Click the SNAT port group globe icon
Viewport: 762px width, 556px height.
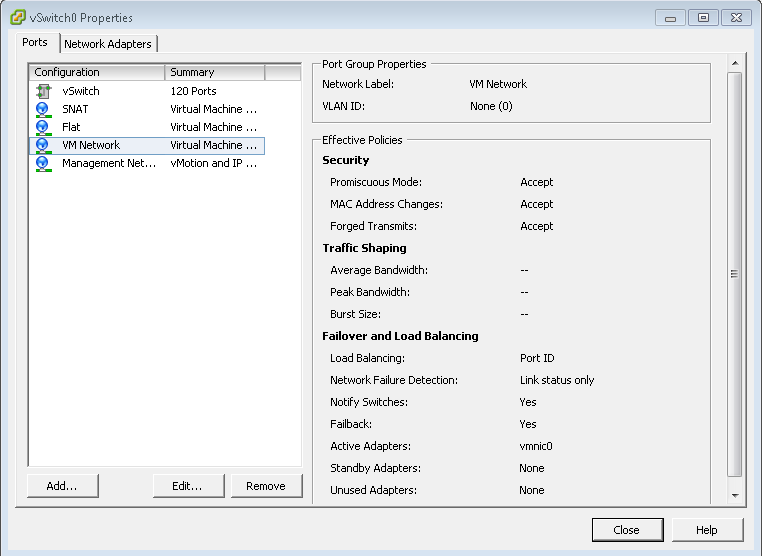42,109
